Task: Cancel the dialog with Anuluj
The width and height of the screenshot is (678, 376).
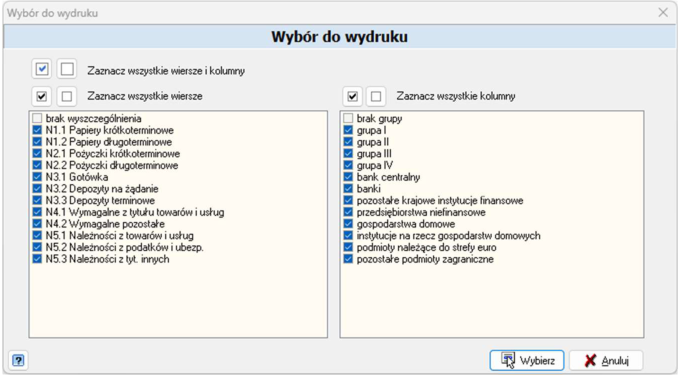Action: 606,360
